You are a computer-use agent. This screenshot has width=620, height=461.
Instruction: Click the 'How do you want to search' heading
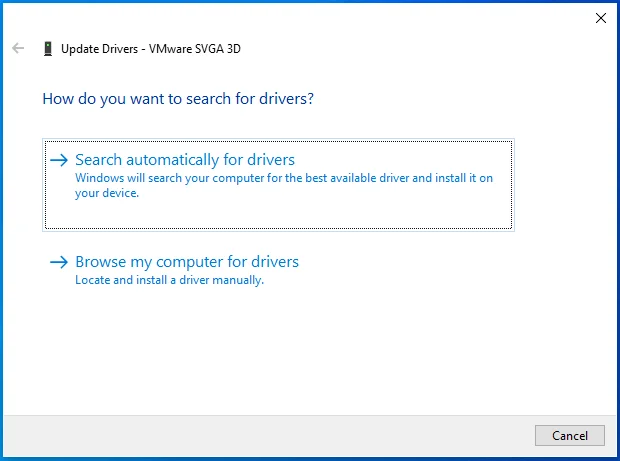pos(178,99)
